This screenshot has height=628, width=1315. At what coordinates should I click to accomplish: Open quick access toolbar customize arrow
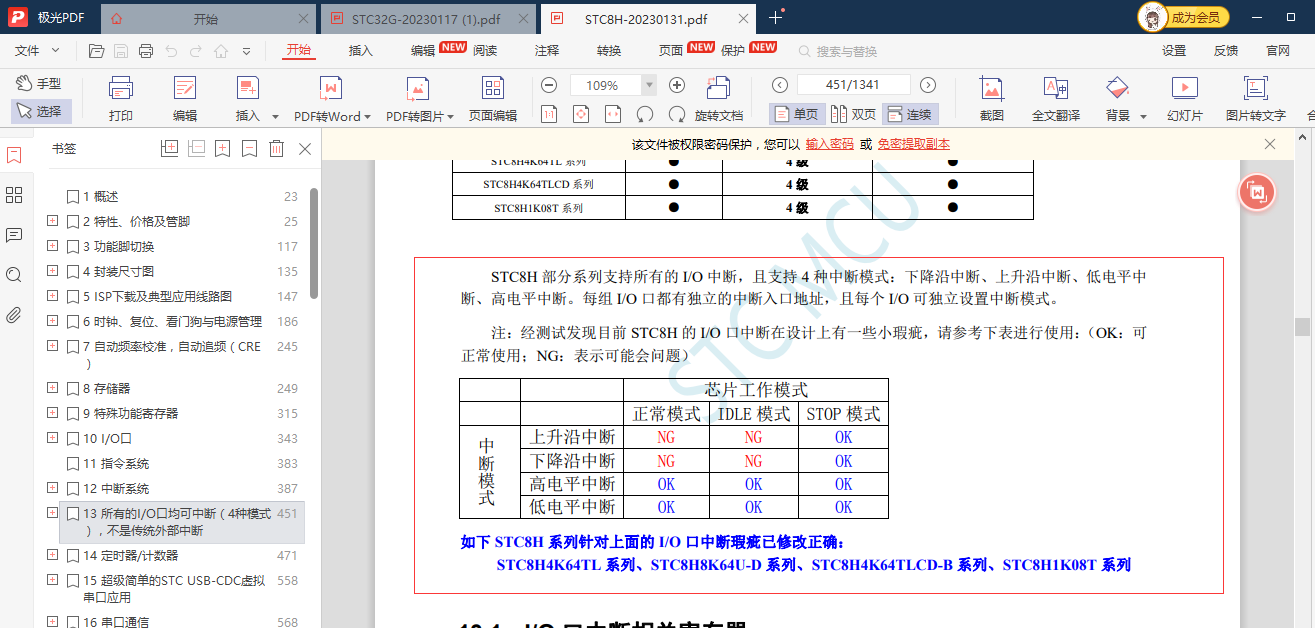tap(246, 51)
